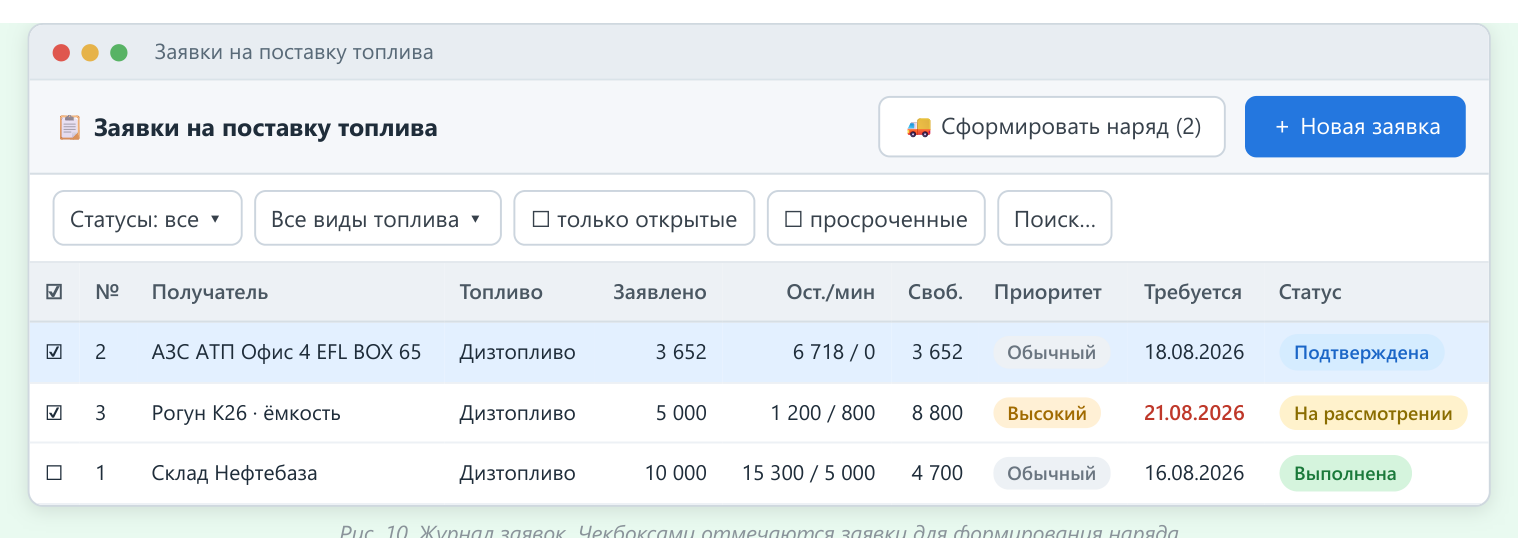Sort by the Требуется column header
Screen dimensions: 1518x538
click(1193, 292)
